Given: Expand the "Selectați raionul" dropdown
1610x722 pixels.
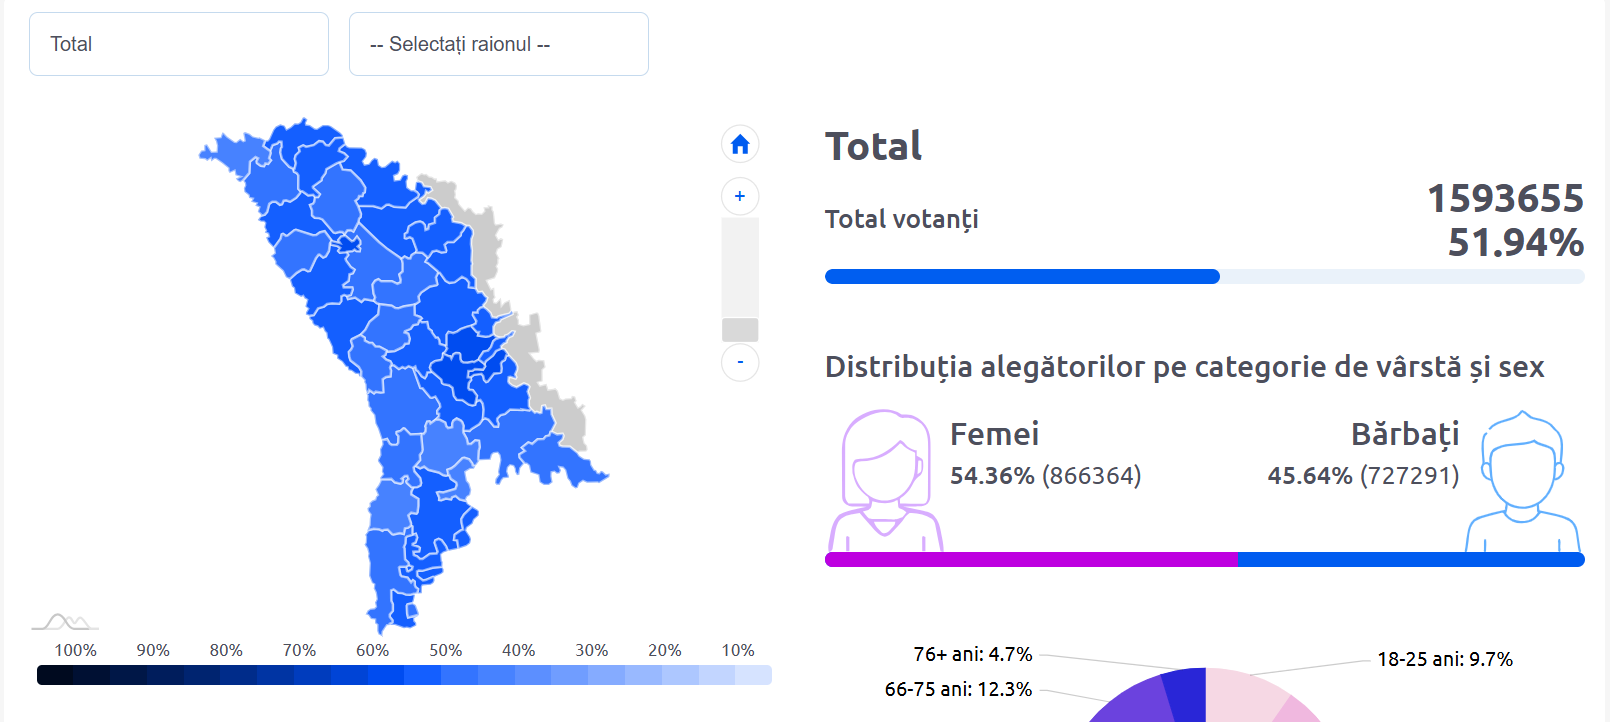Looking at the screenshot, I should pyautogui.click(x=498, y=44).
